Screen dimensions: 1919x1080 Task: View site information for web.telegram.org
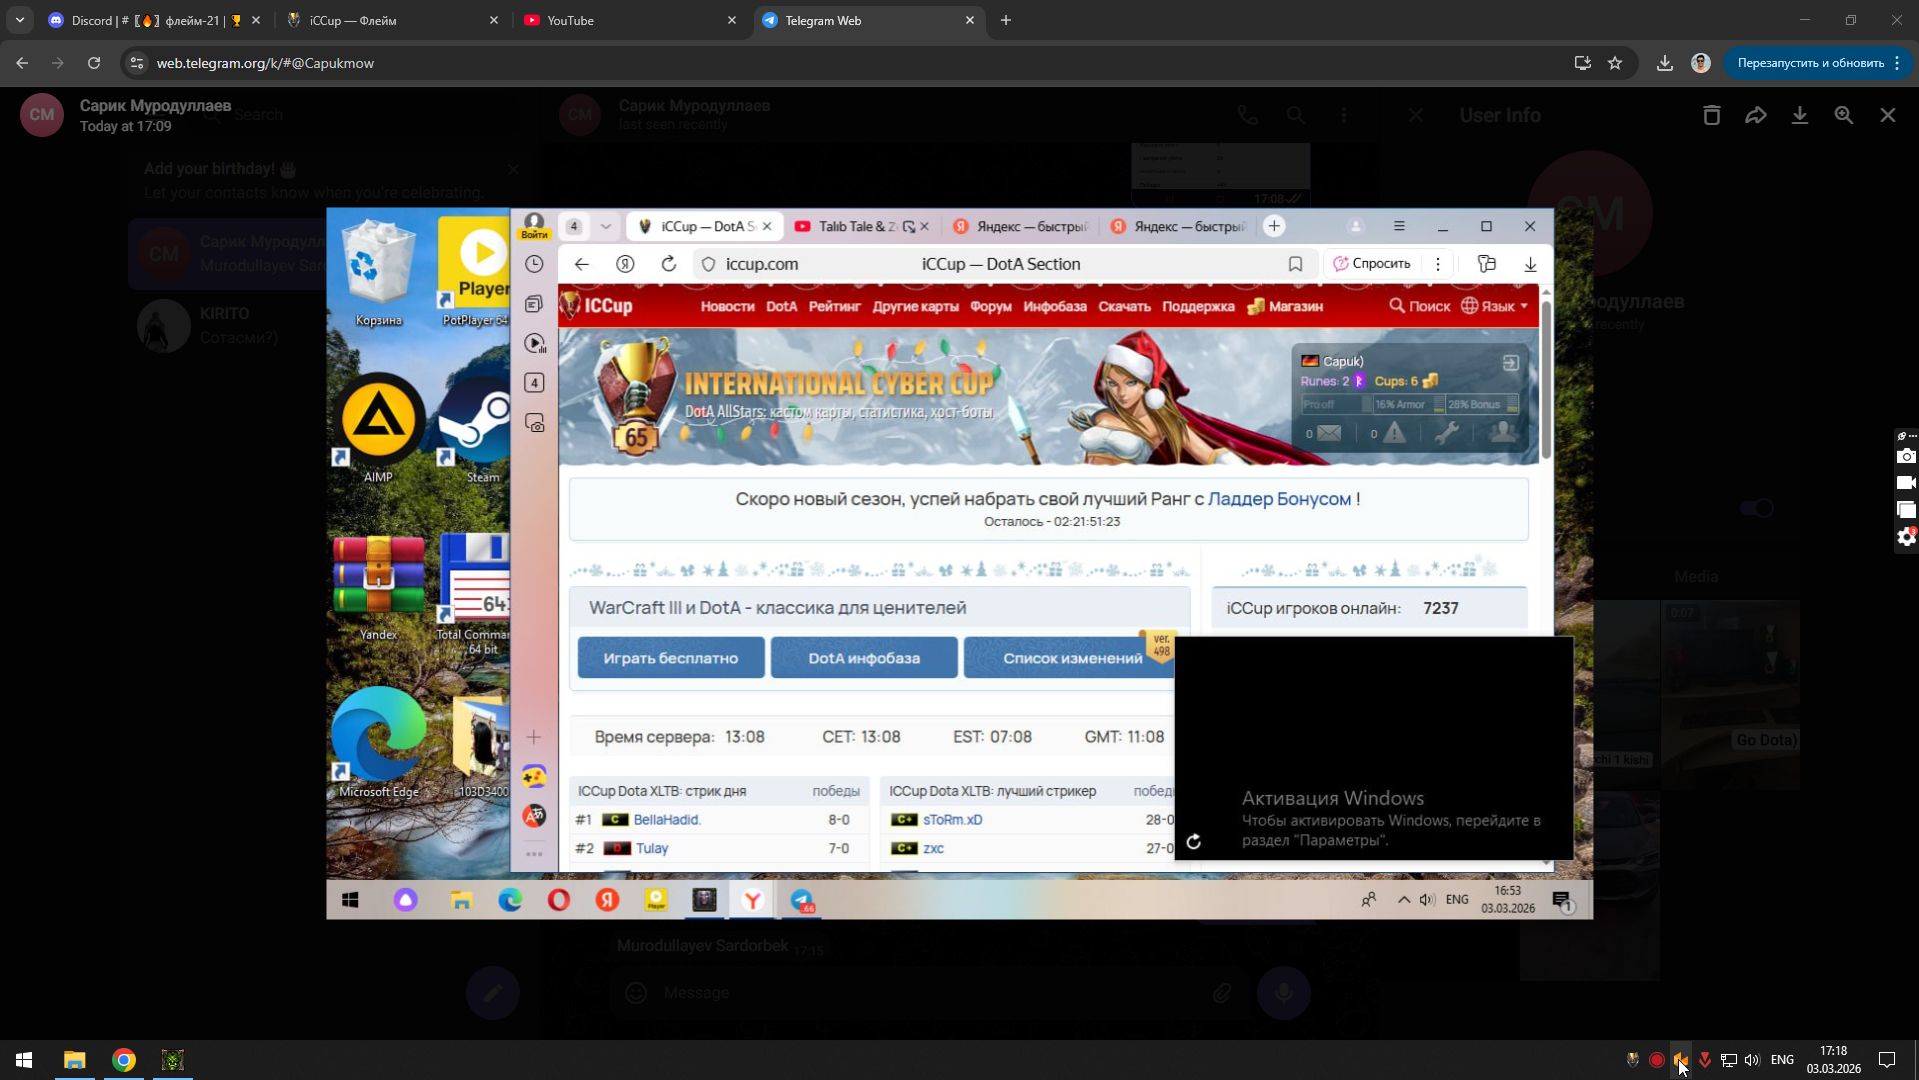click(x=137, y=63)
